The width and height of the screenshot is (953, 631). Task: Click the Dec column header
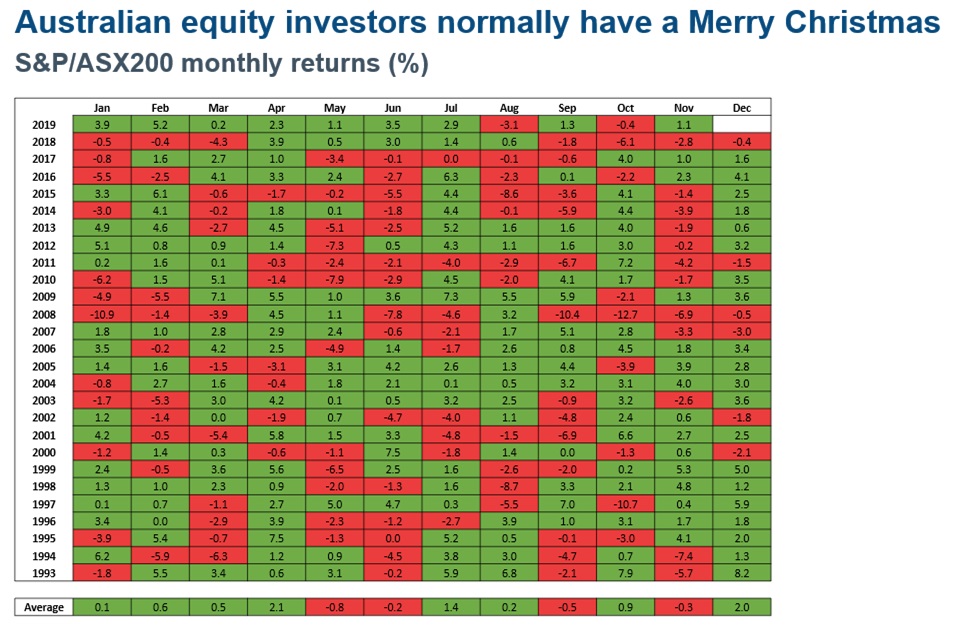742,108
